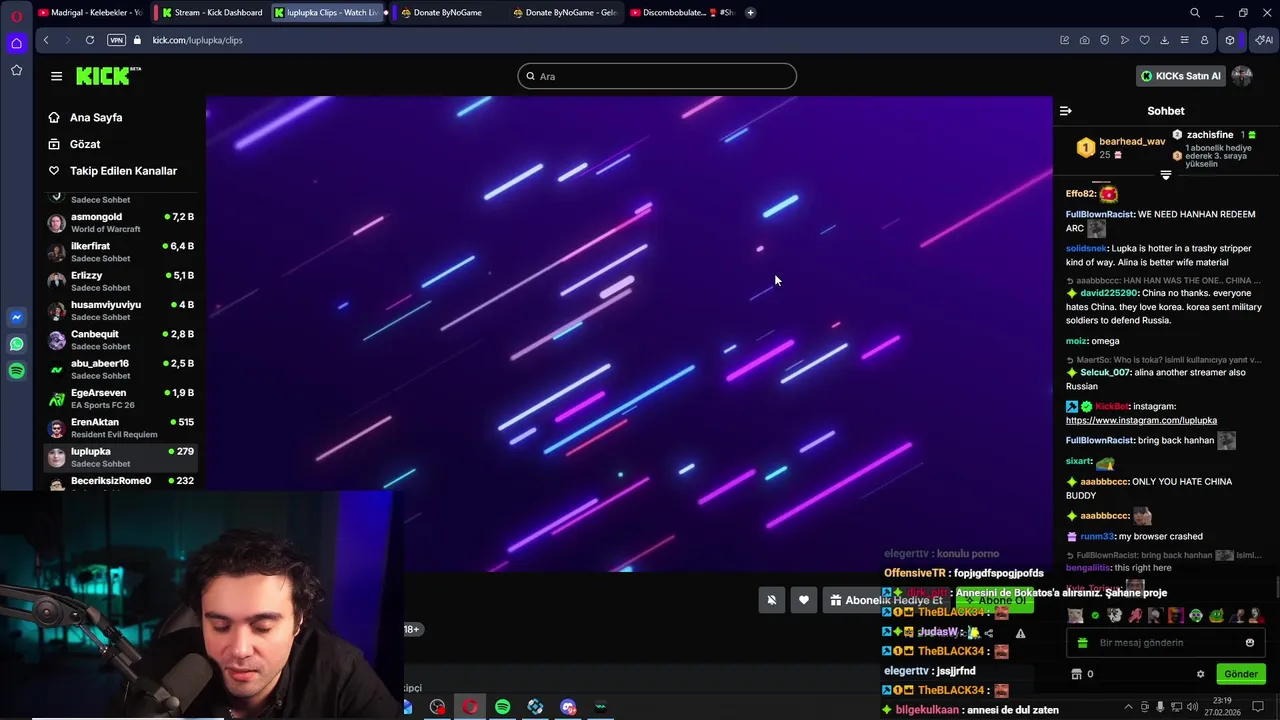
Task: Open Takip Edilen Kanallar
Action: [x=123, y=171]
